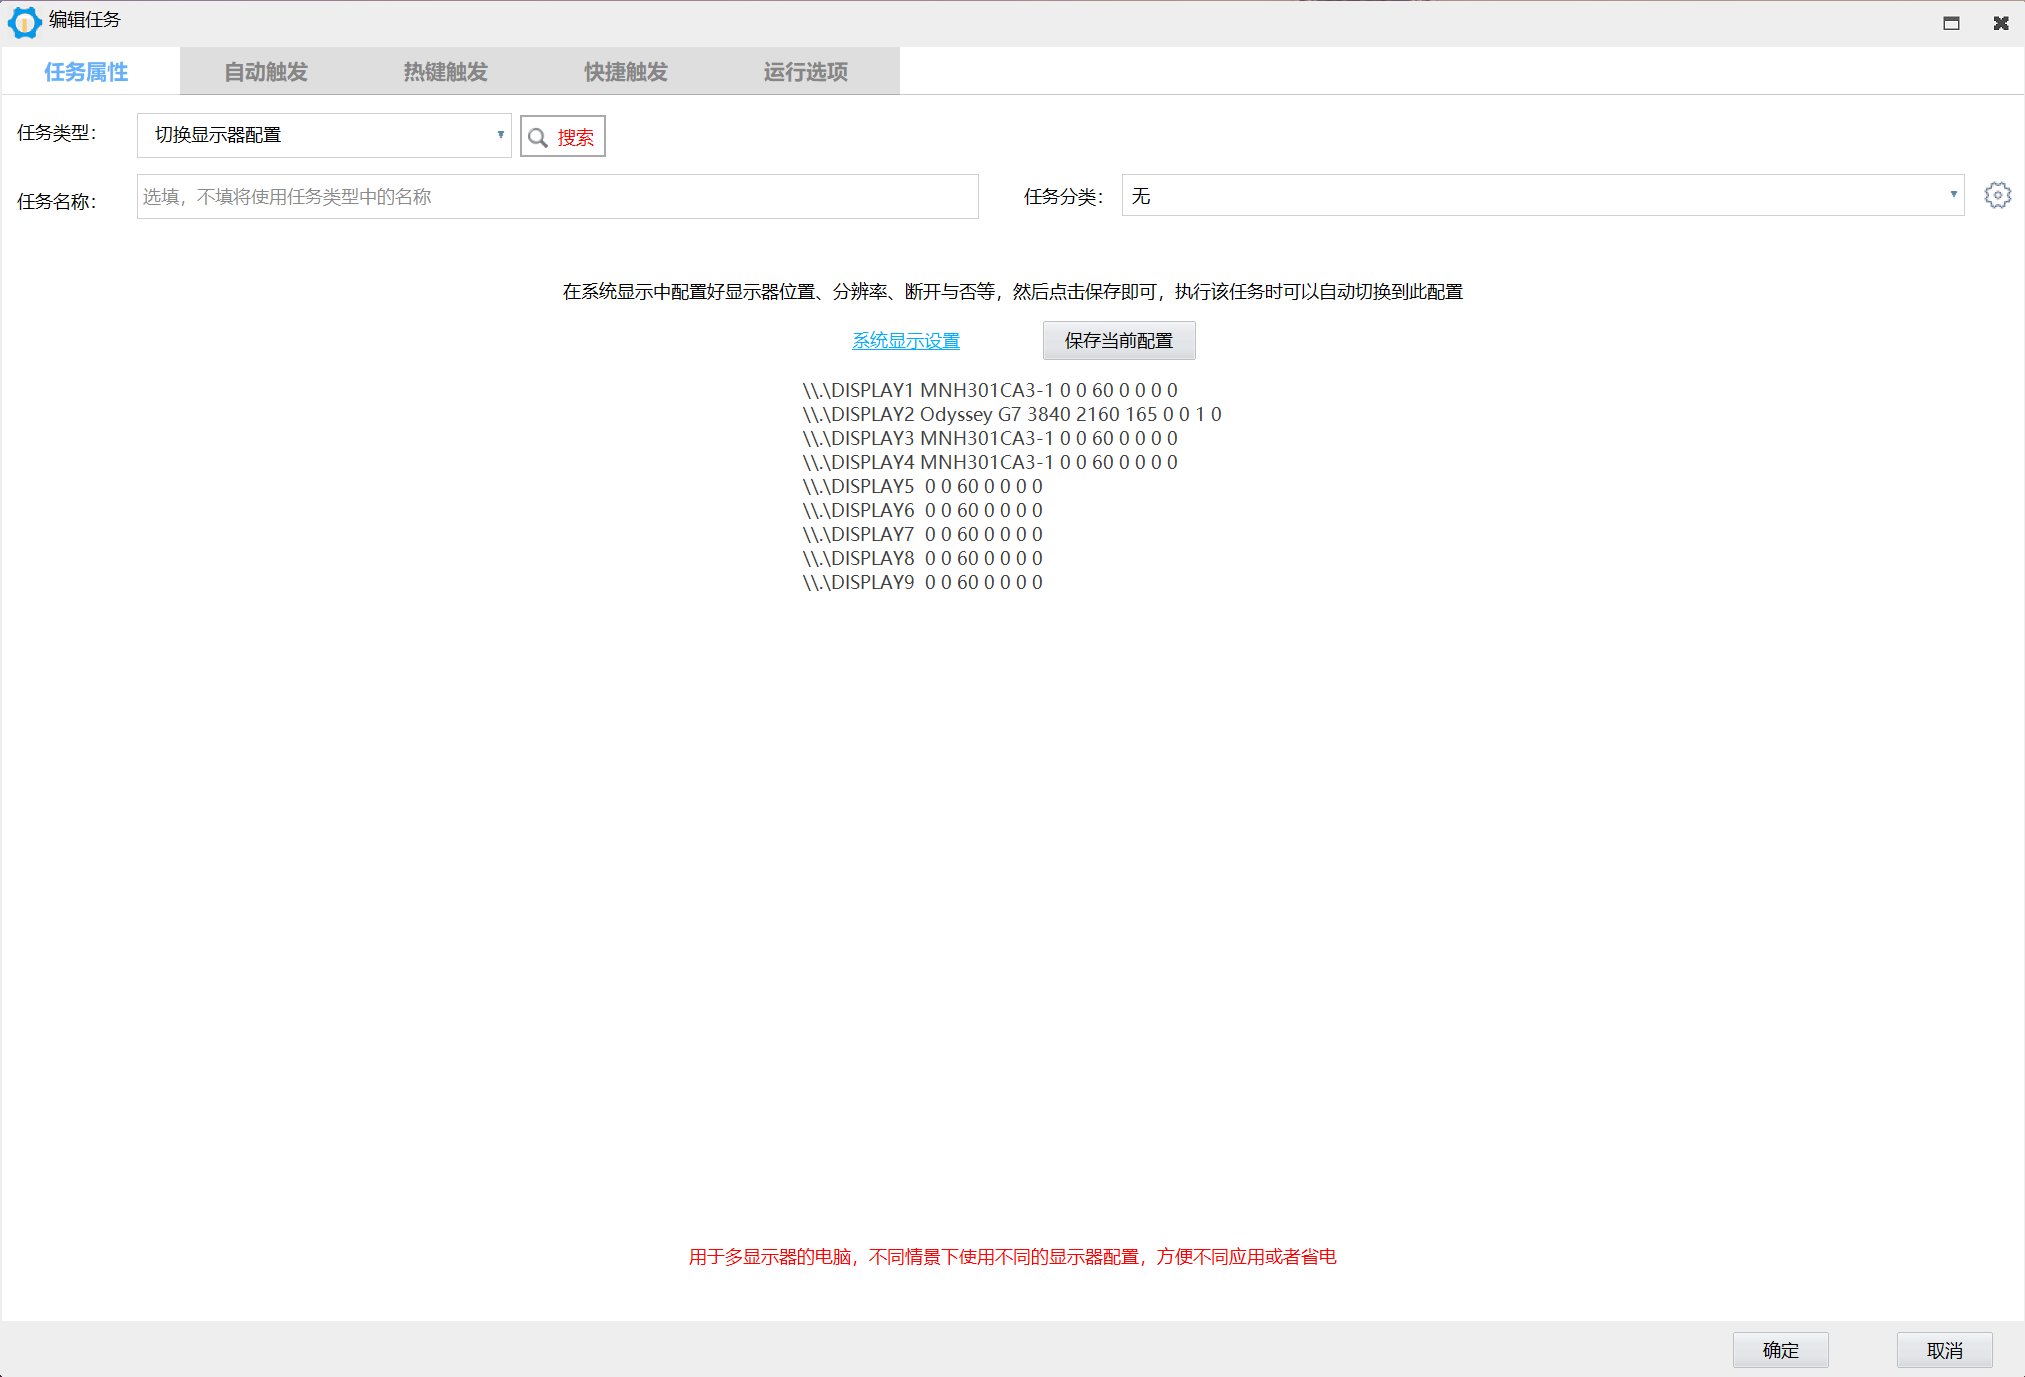Click the gear icon beside 任务分类
This screenshot has width=2025, height=1377.
click(x=1997, y=196)
